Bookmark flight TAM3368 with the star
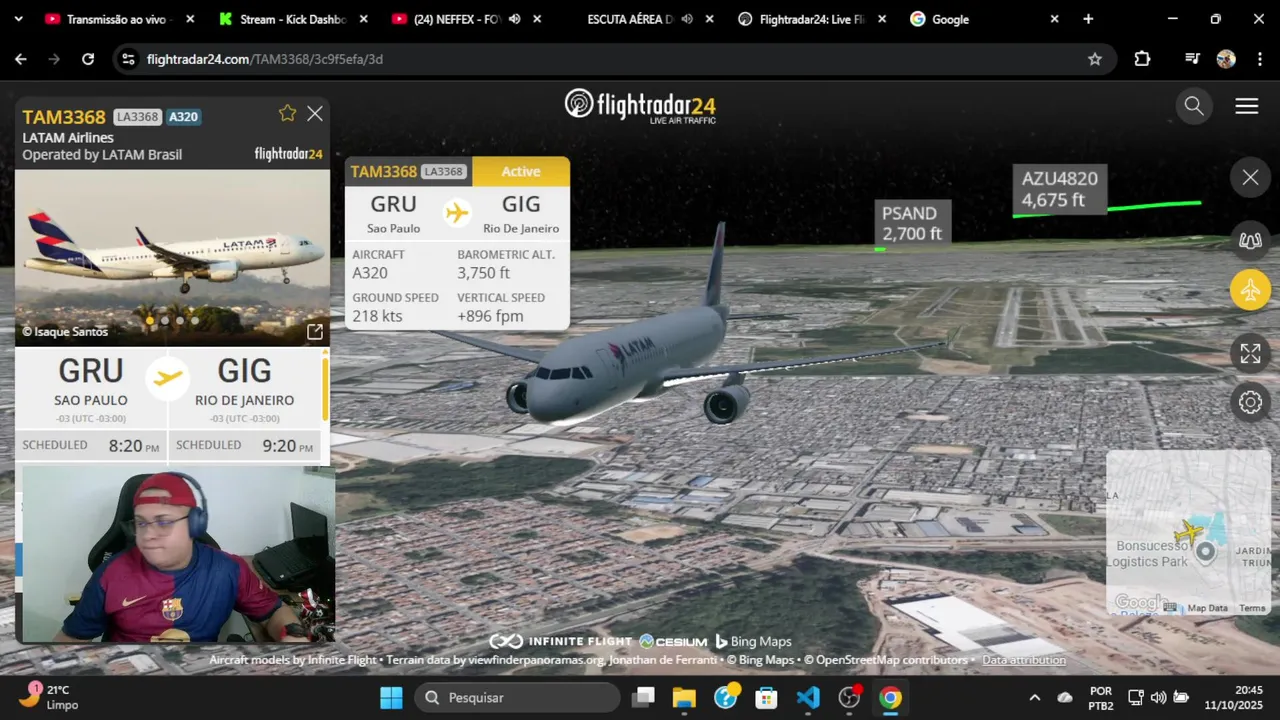Image resolution: width=1280 pixels, height=720 pixels. point(287,113)
